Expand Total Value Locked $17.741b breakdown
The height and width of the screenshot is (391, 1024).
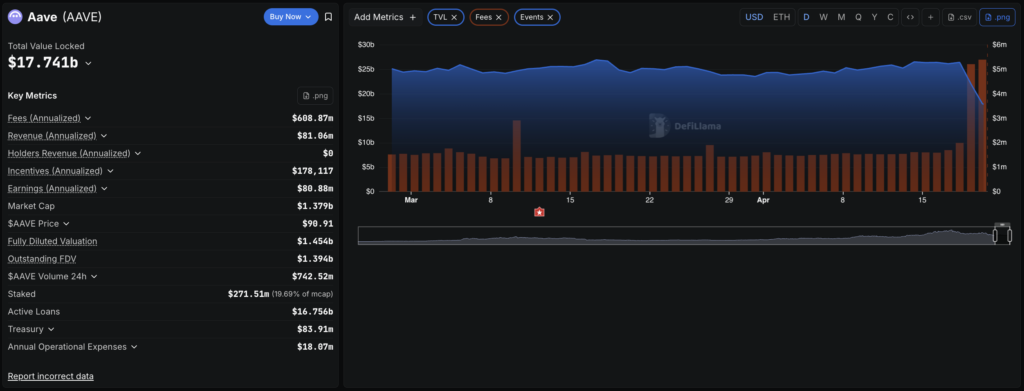[x=88, y=64]
